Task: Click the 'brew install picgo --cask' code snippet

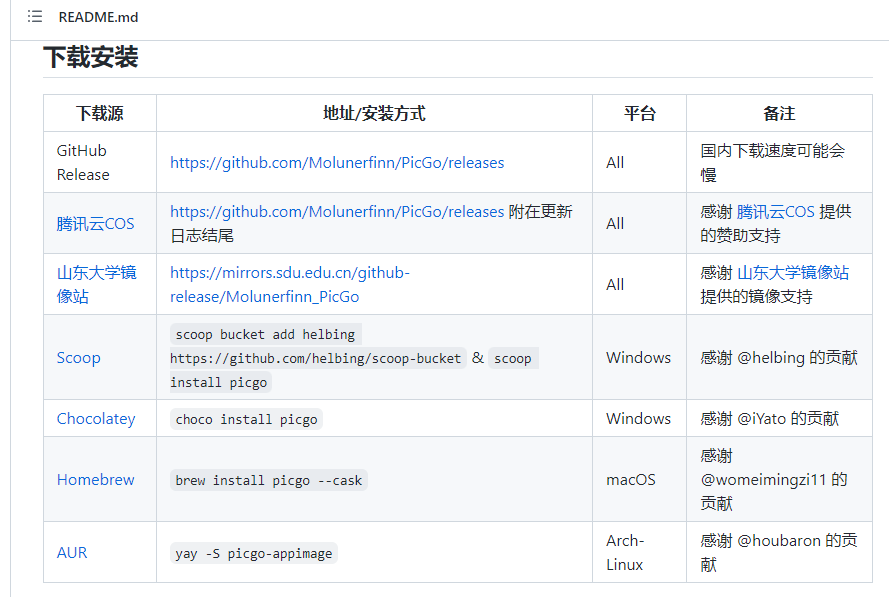Action: [x=269, y=480]
